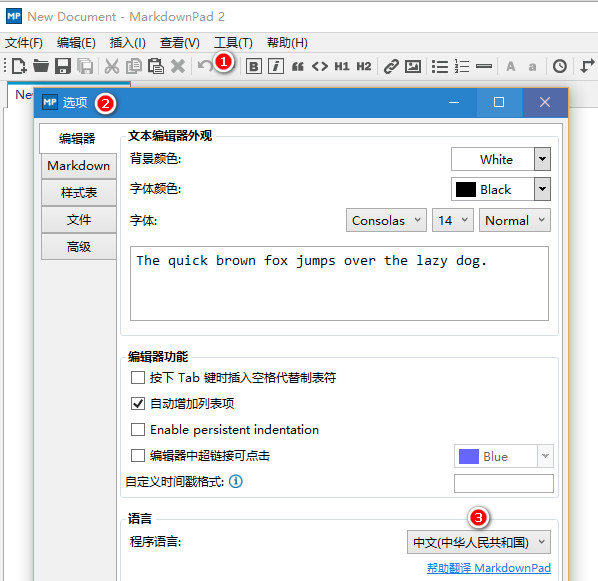
Task: Click the save all toolbar icon
Action: tap(85, 66)
